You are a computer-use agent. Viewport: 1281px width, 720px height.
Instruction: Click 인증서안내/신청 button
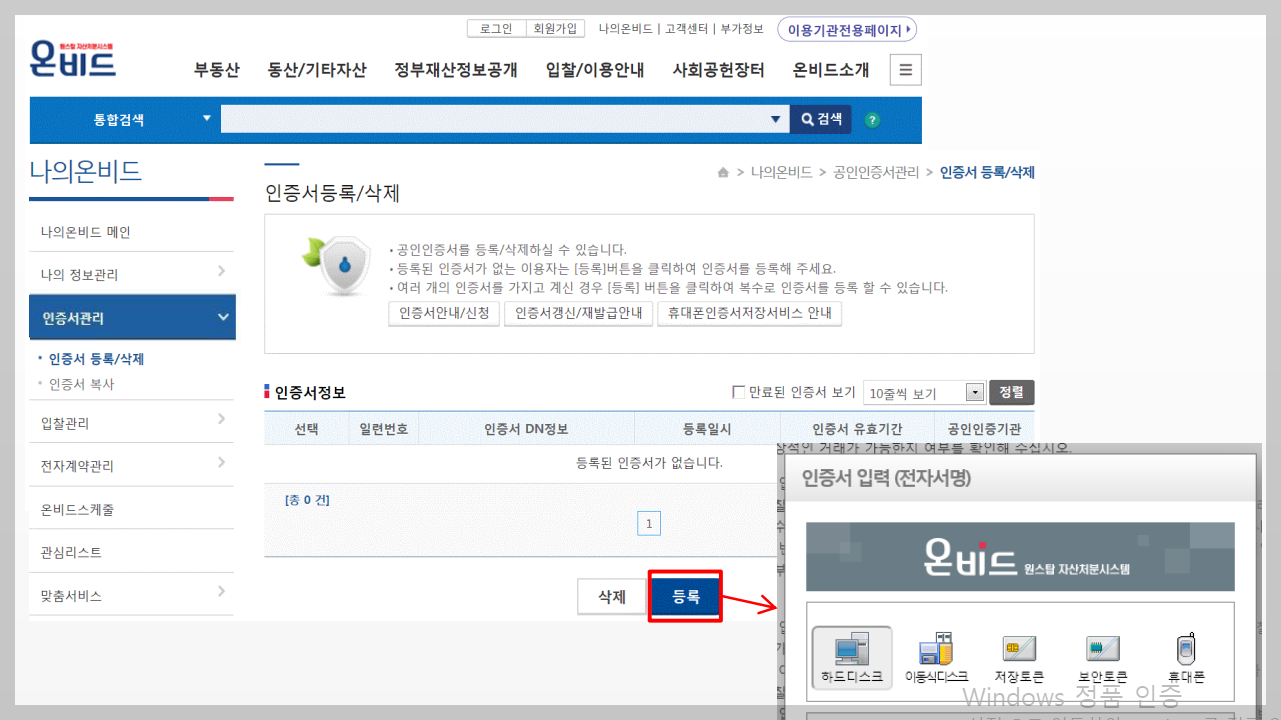444,313
